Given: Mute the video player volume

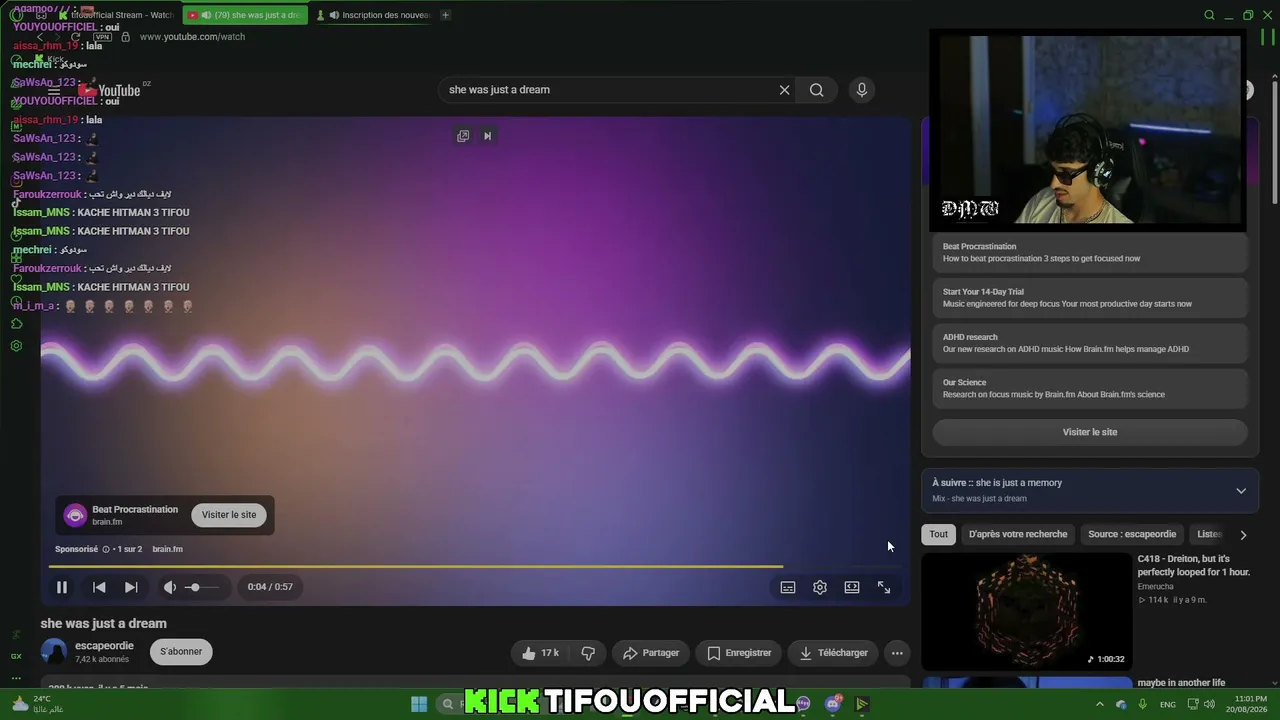Looking at the screenshot, I should (x=170, y=587).
